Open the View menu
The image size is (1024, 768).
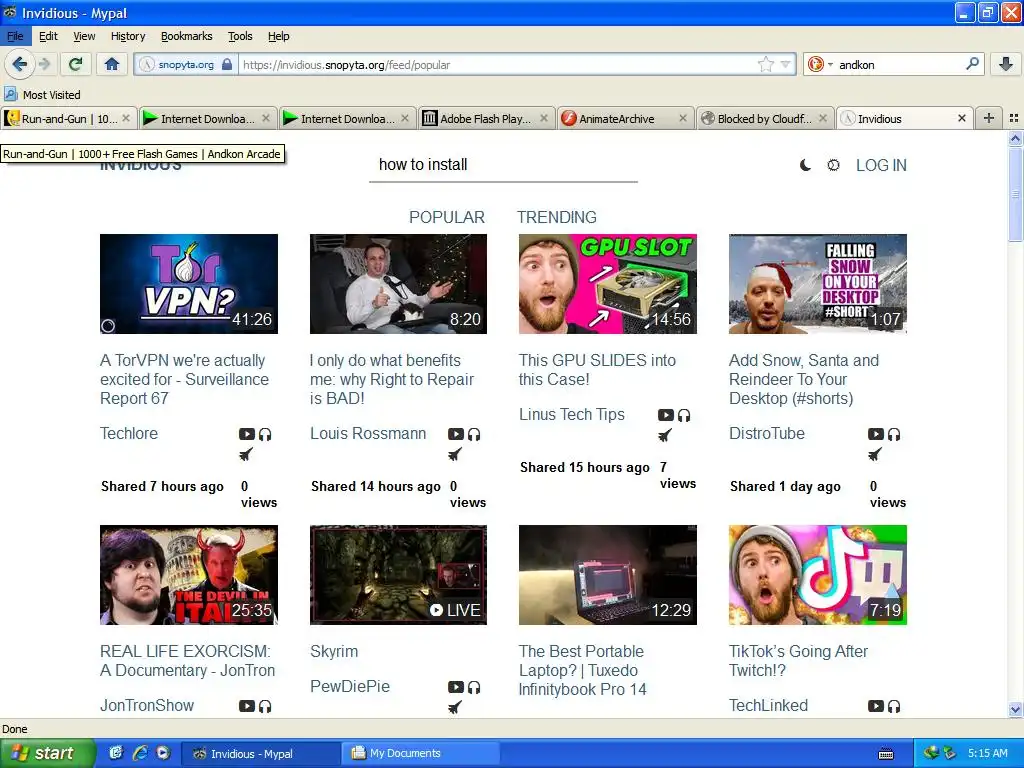click(84, 36)
